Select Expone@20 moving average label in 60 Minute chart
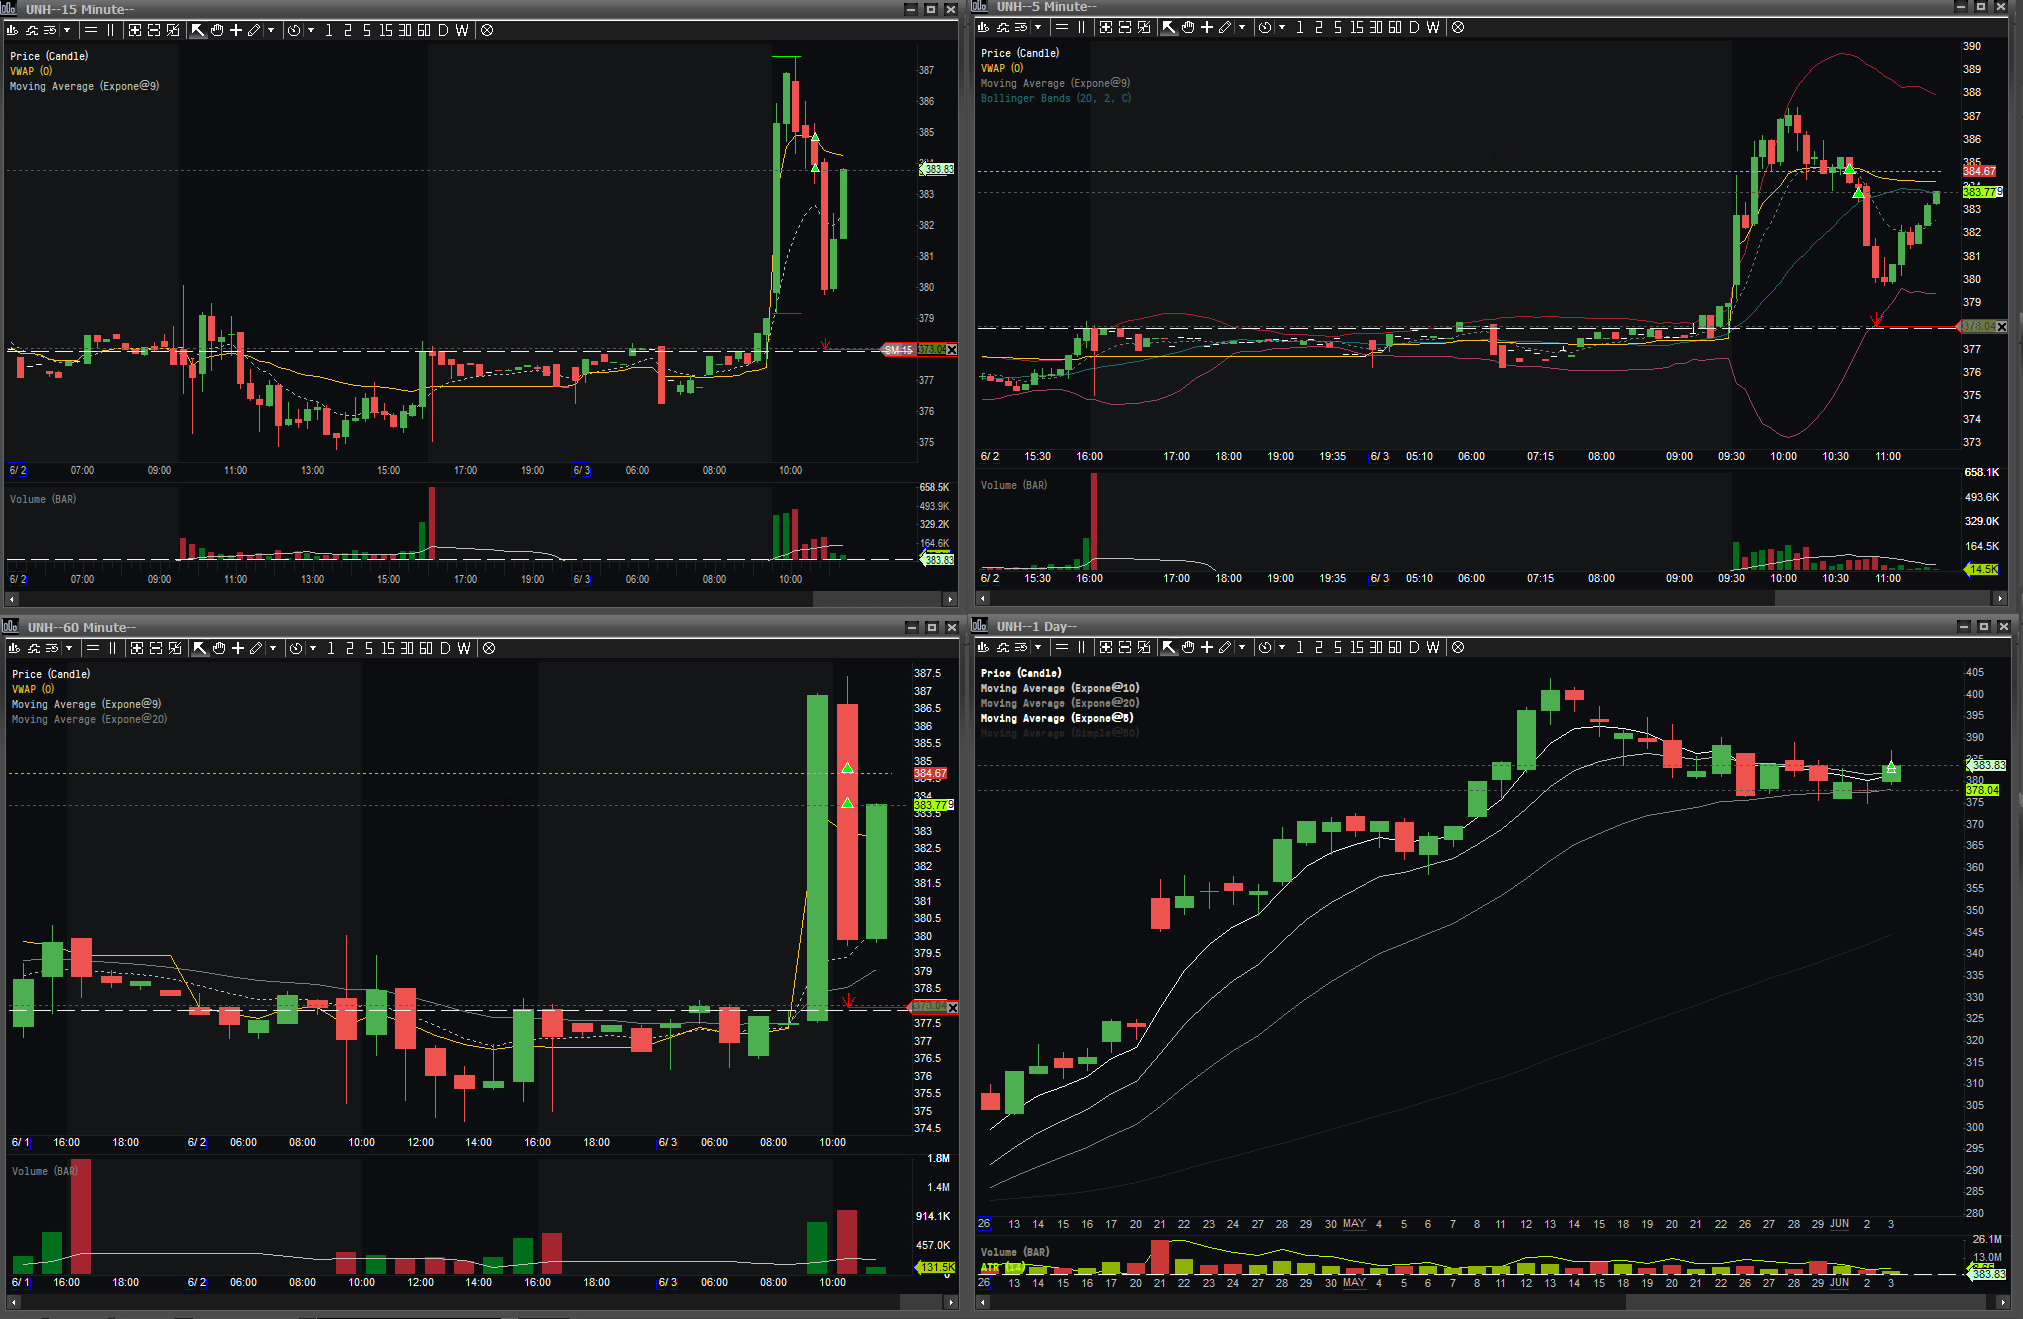 [90, 719]
